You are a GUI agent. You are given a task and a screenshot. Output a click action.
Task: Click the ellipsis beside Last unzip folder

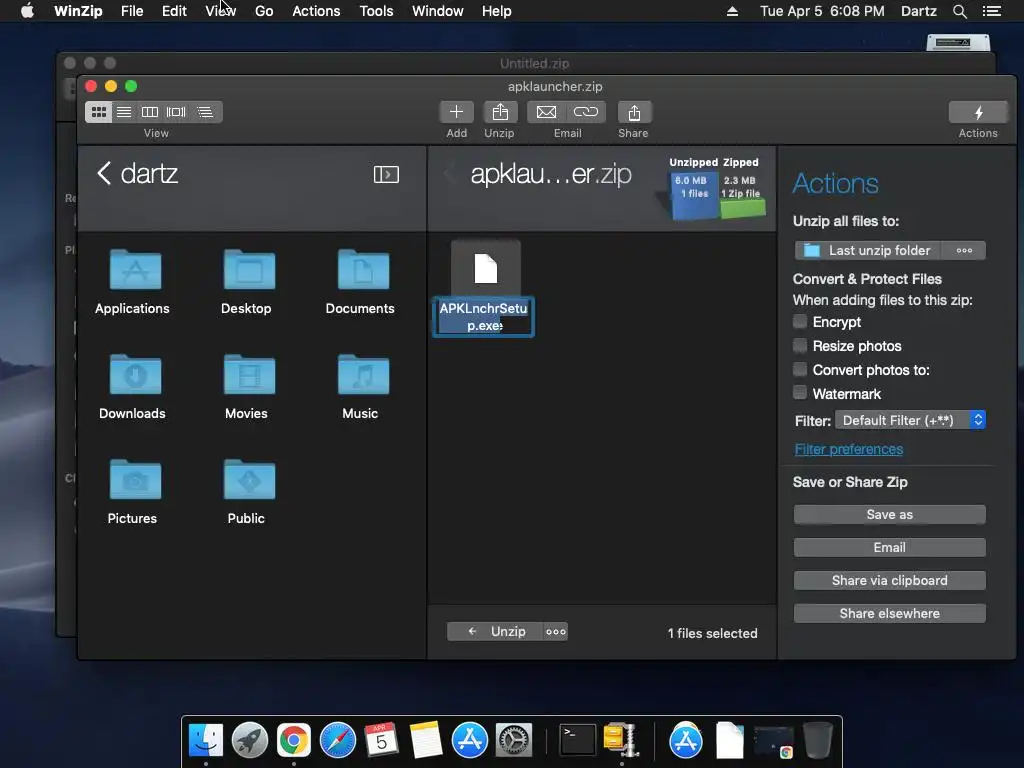click(964, 250)
